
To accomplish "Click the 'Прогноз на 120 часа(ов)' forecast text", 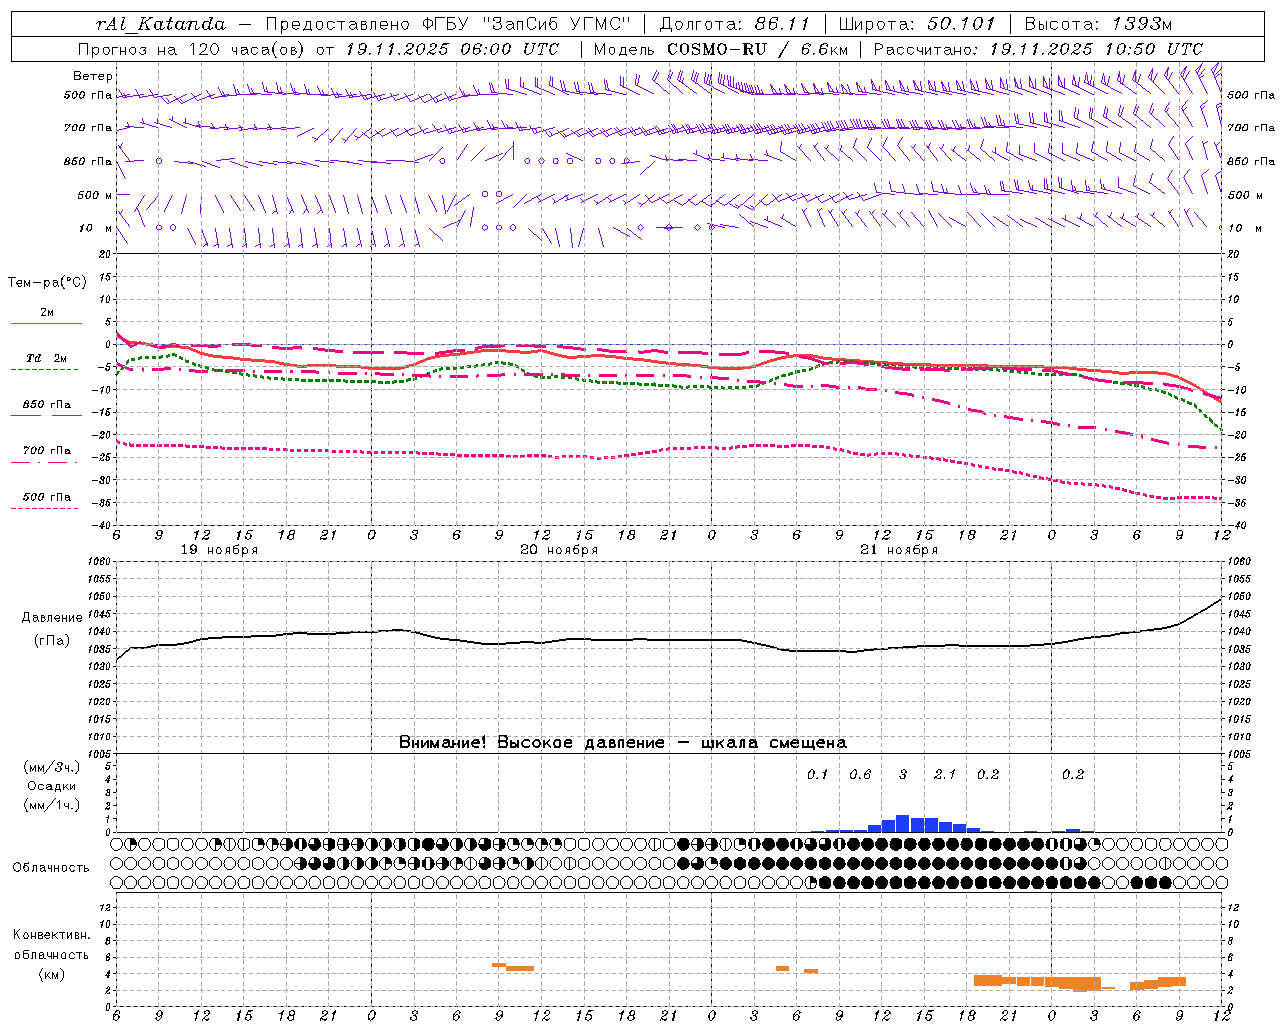I will point(192,49).
